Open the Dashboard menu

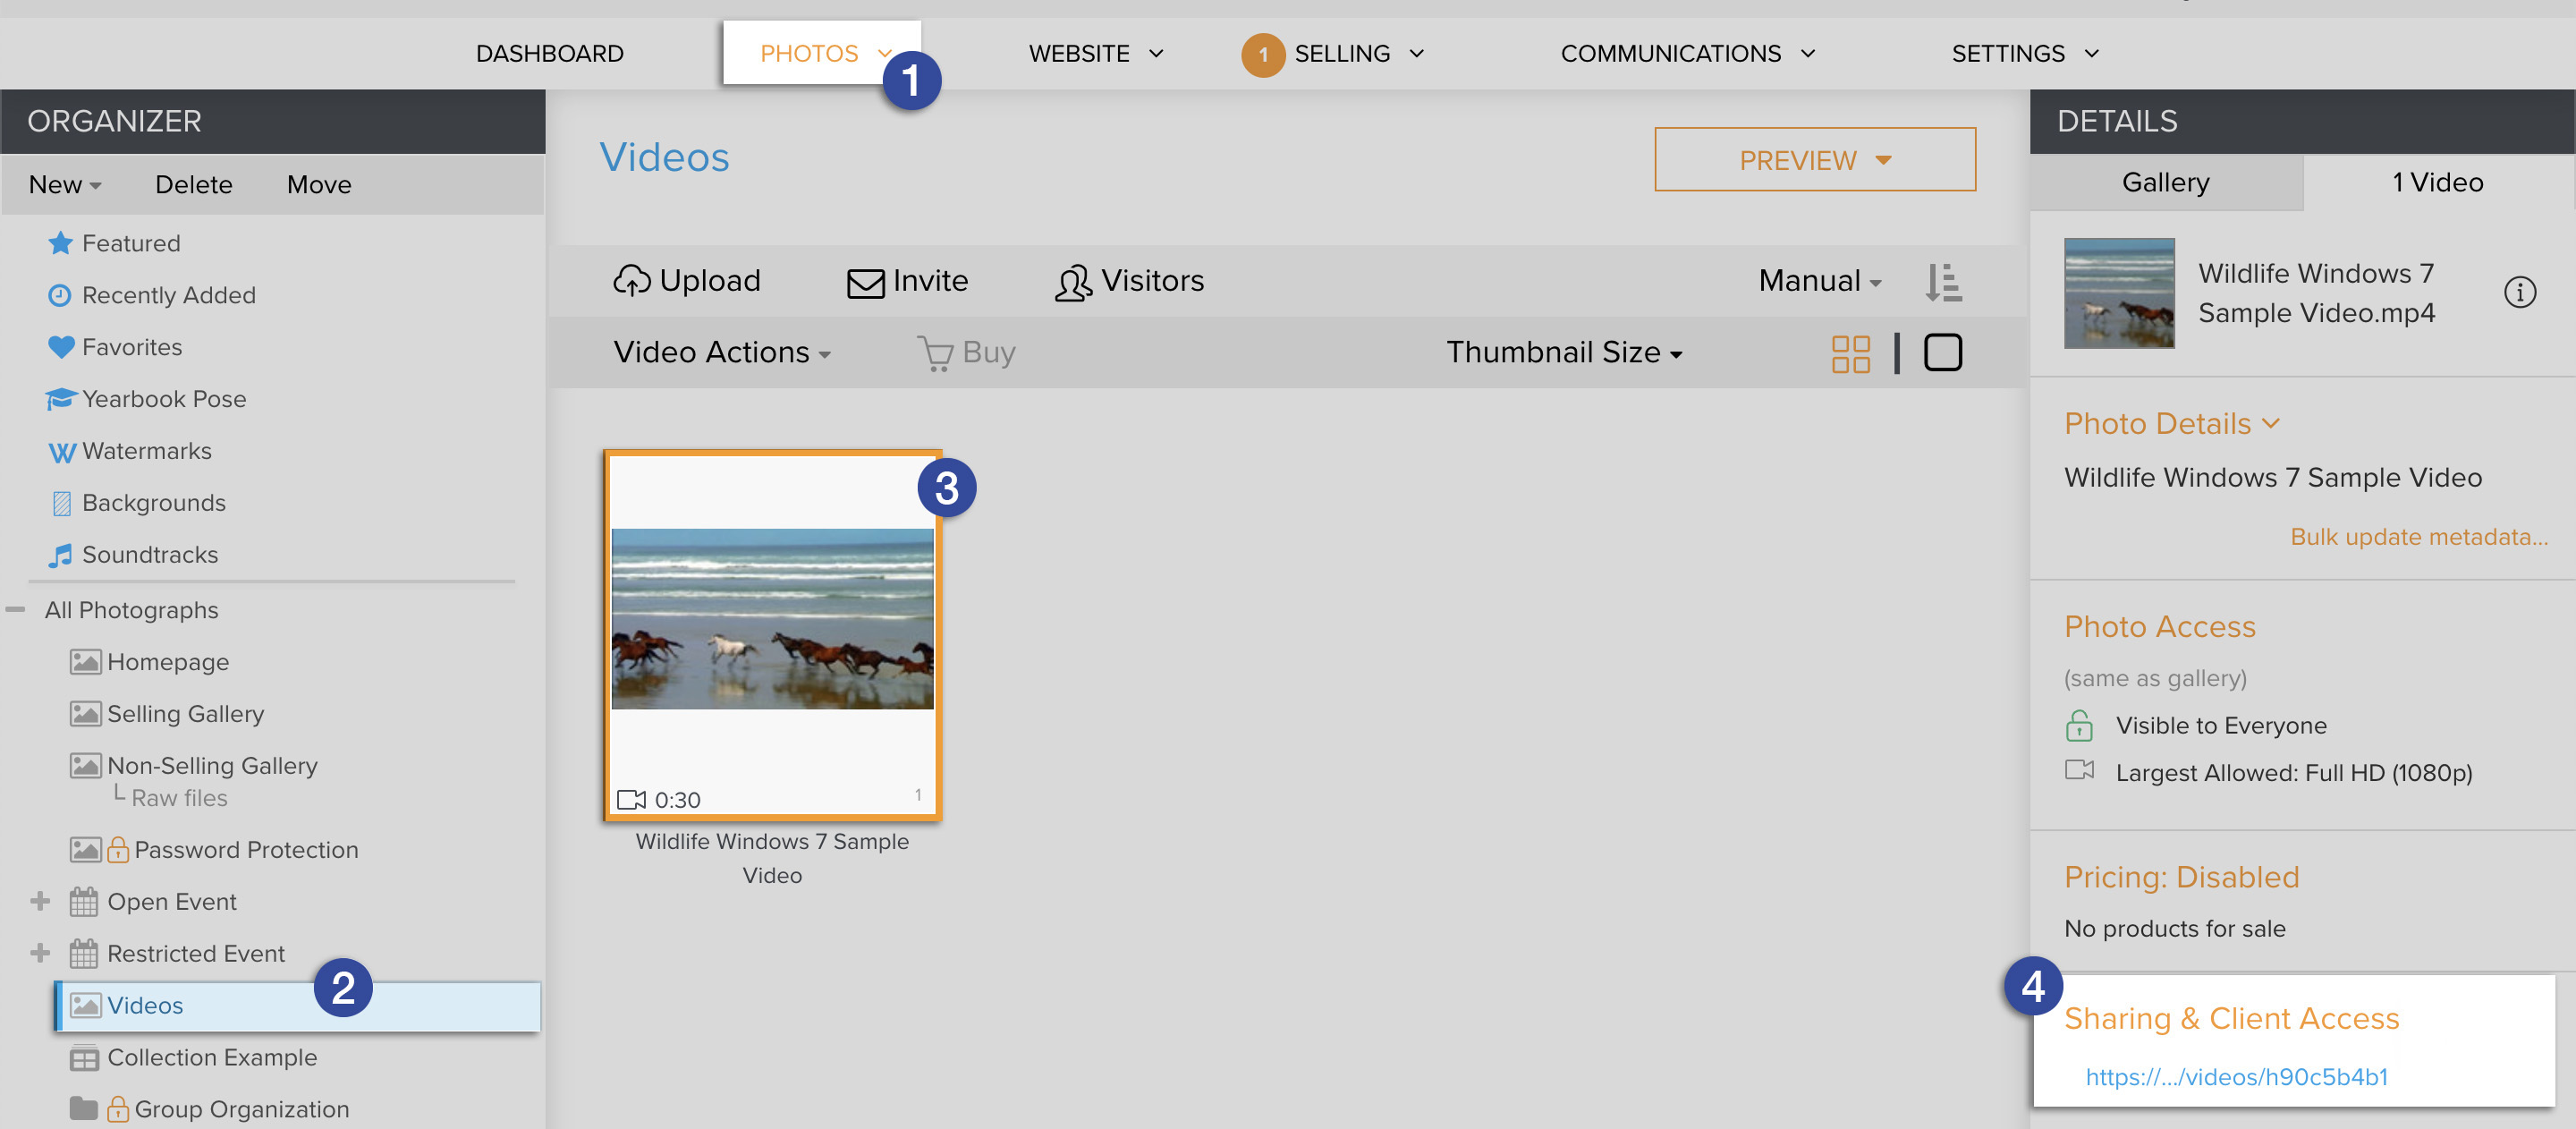coord(550,54)
